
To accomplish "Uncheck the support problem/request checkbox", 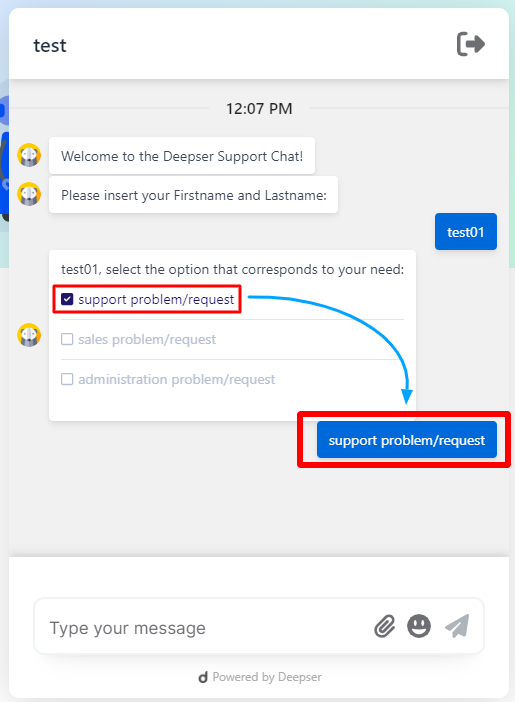I will tap(67, 299).
